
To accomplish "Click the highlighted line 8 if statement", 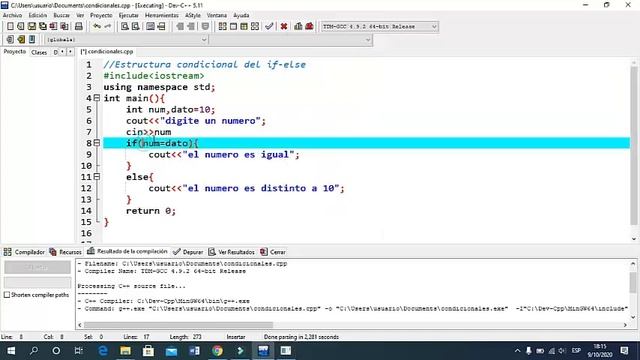I will (x=162, y=143).
